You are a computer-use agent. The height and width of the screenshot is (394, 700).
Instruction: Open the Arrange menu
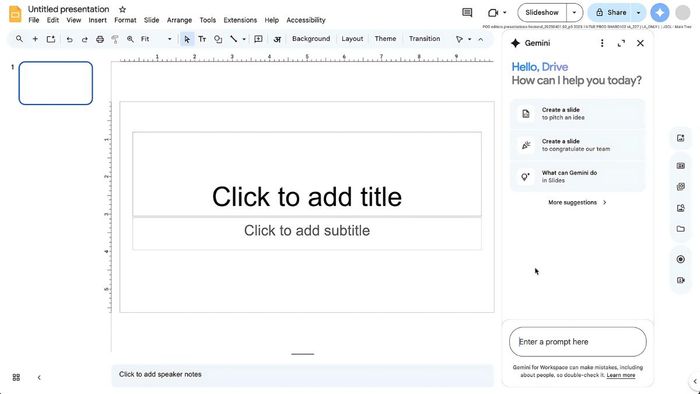pos(179,20)
